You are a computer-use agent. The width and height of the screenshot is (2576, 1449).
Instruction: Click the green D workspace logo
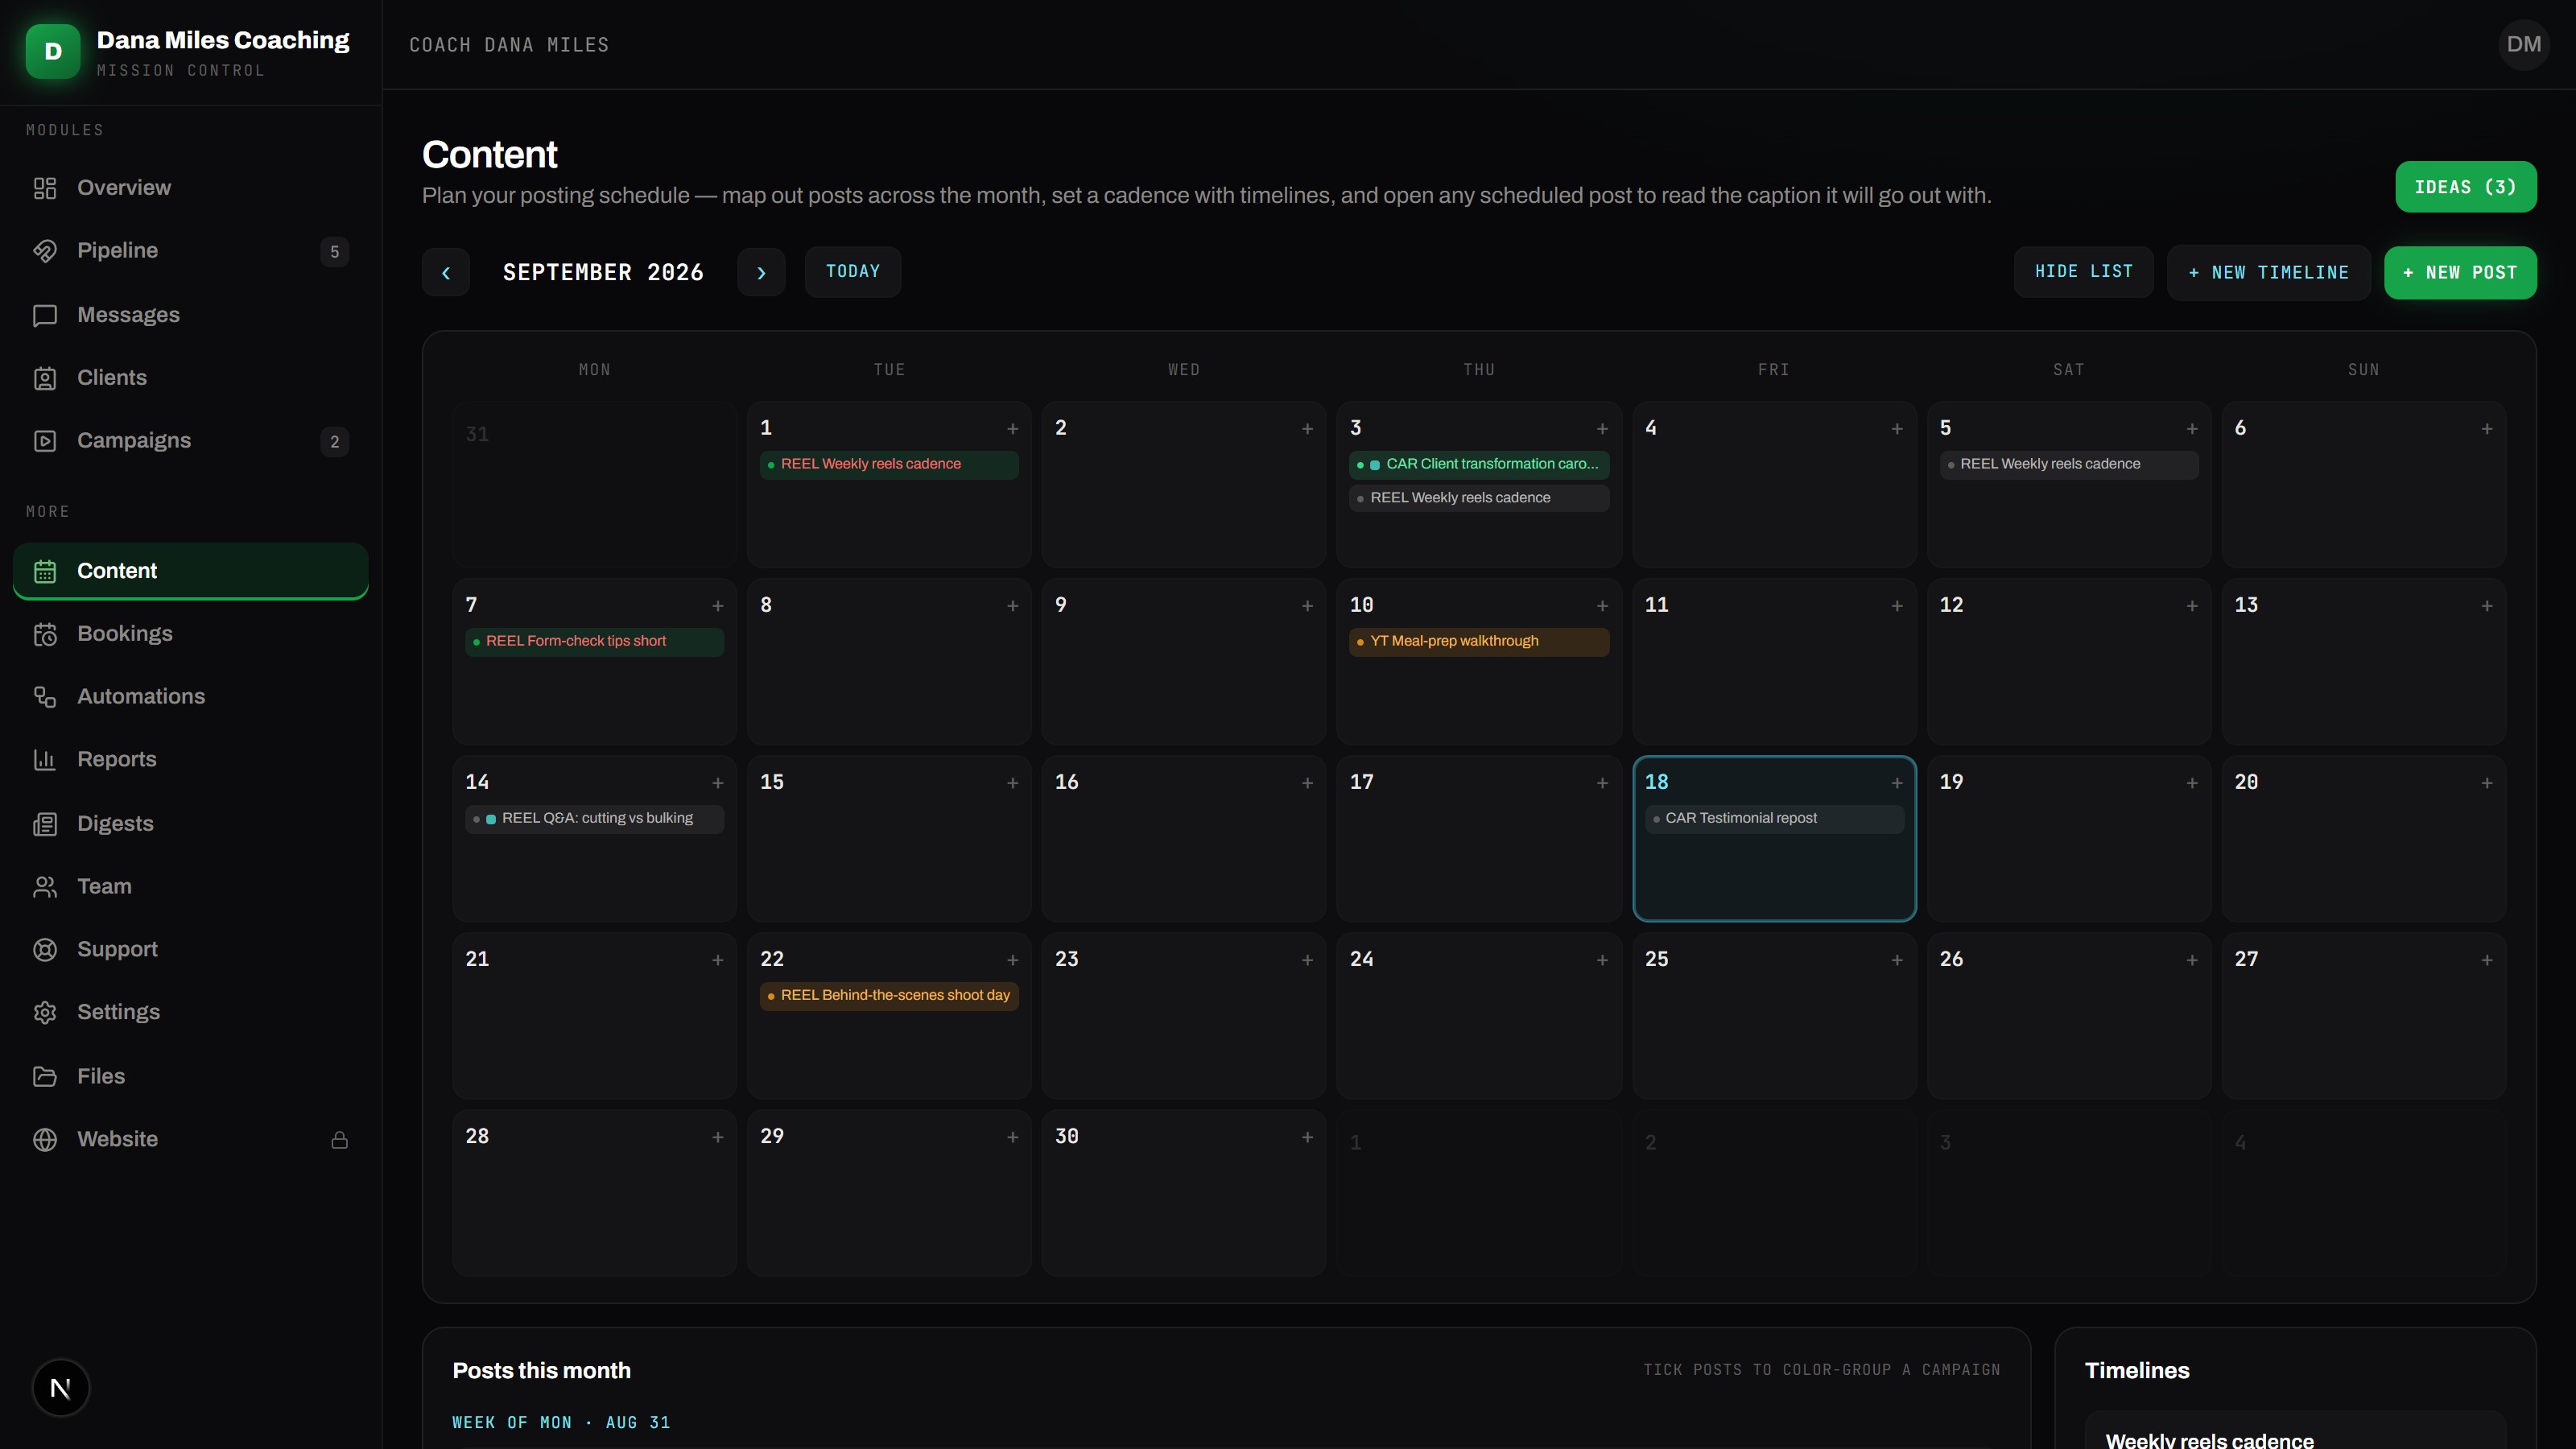pos(53,51)
